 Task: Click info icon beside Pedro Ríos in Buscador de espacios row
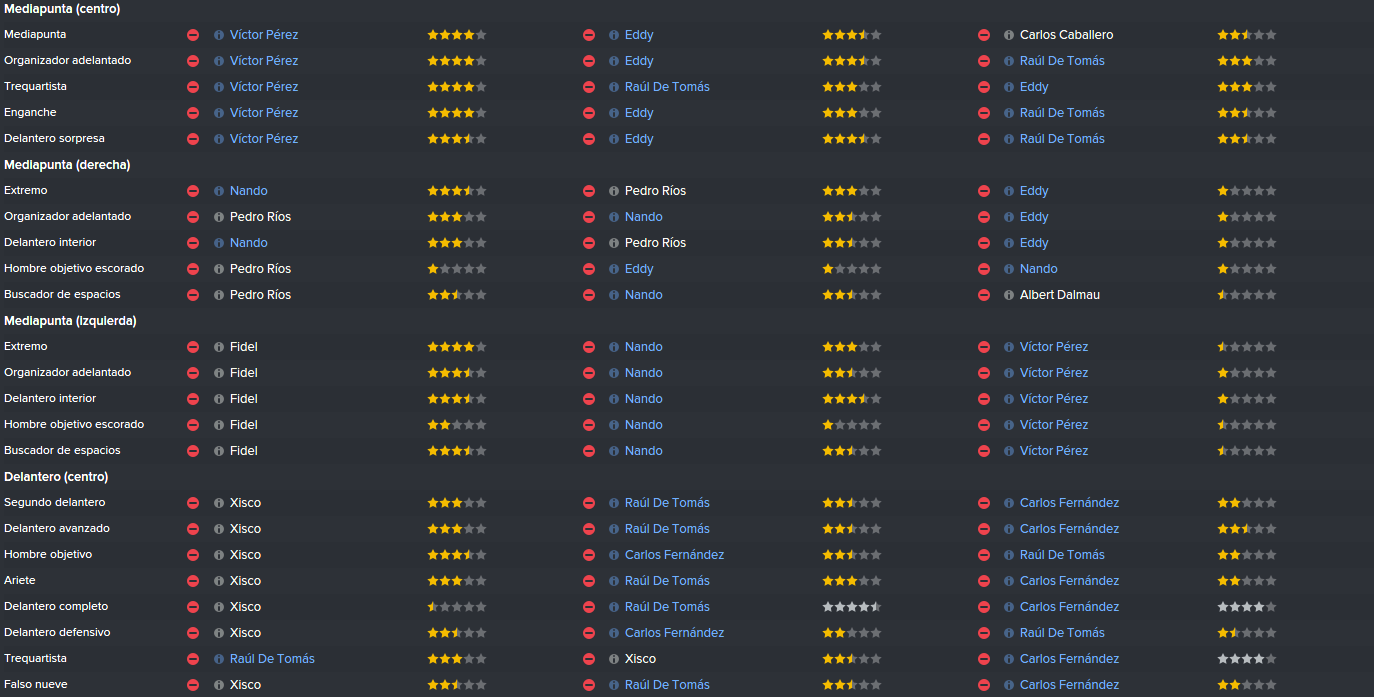pyautogui.click(x=219, y=295)
